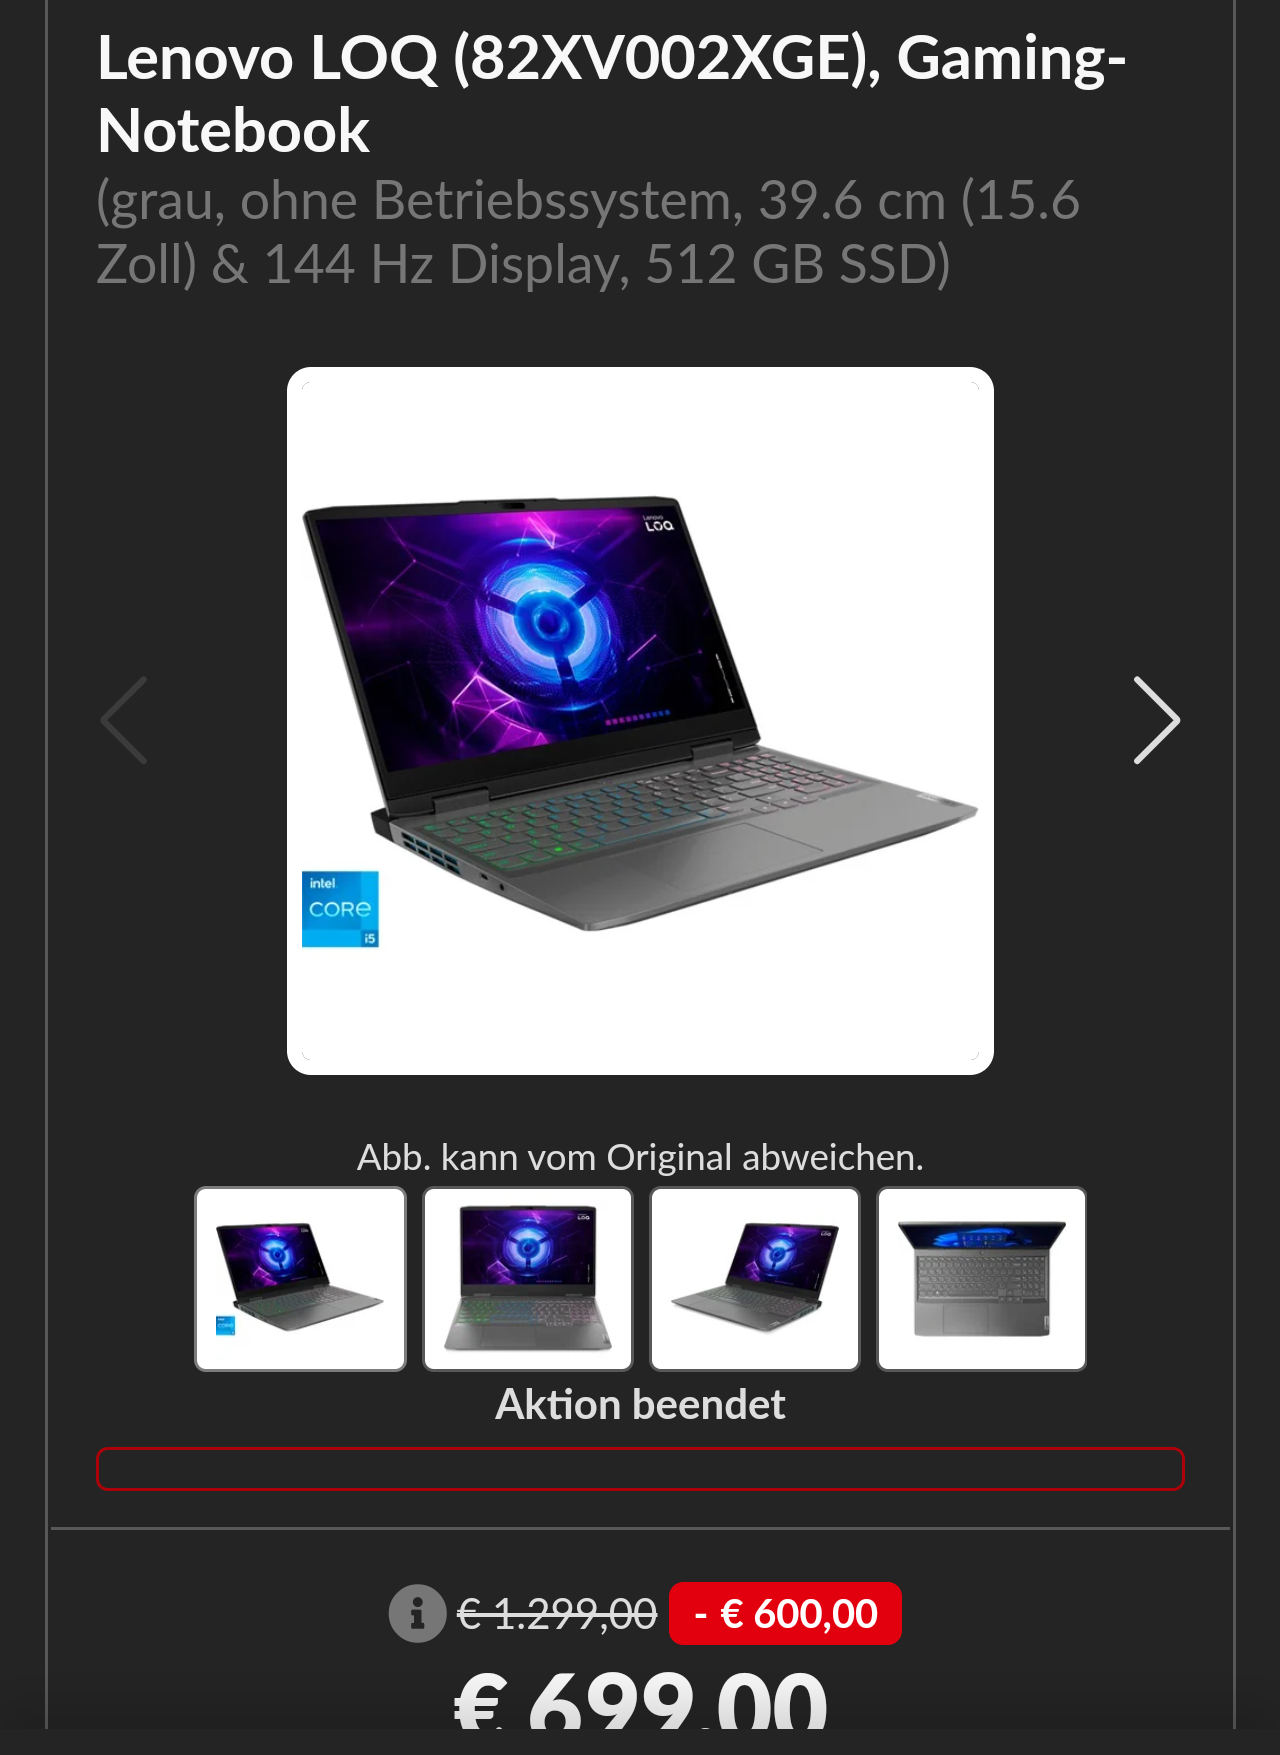This screenshot has width=1280, height=1755.
Task: Select first thumbnail with Intel badge
Action: click(300, 1278)
